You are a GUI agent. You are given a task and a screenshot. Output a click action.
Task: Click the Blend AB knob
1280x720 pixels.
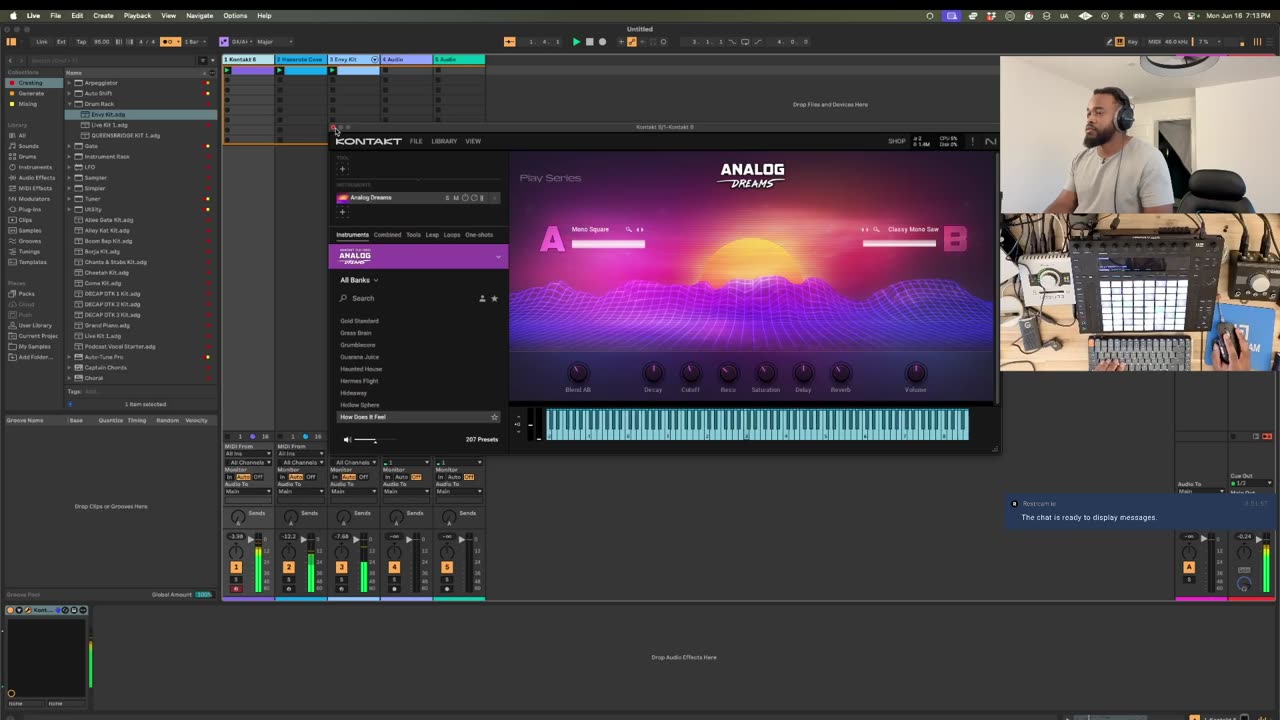pyautogui.click(x=578, y=373)
